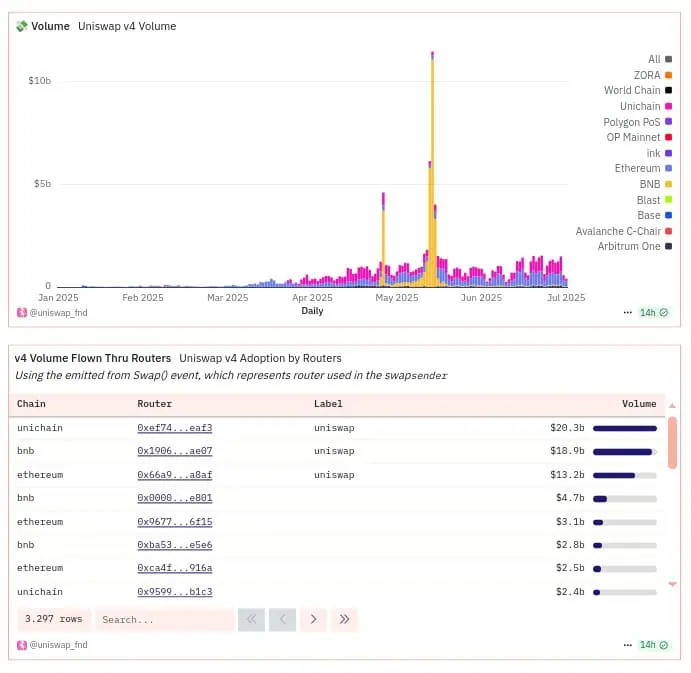Open router address 0x9677...6f15
Image resolution: width=691 pixels, height=673 pixels.
(175, 522)
